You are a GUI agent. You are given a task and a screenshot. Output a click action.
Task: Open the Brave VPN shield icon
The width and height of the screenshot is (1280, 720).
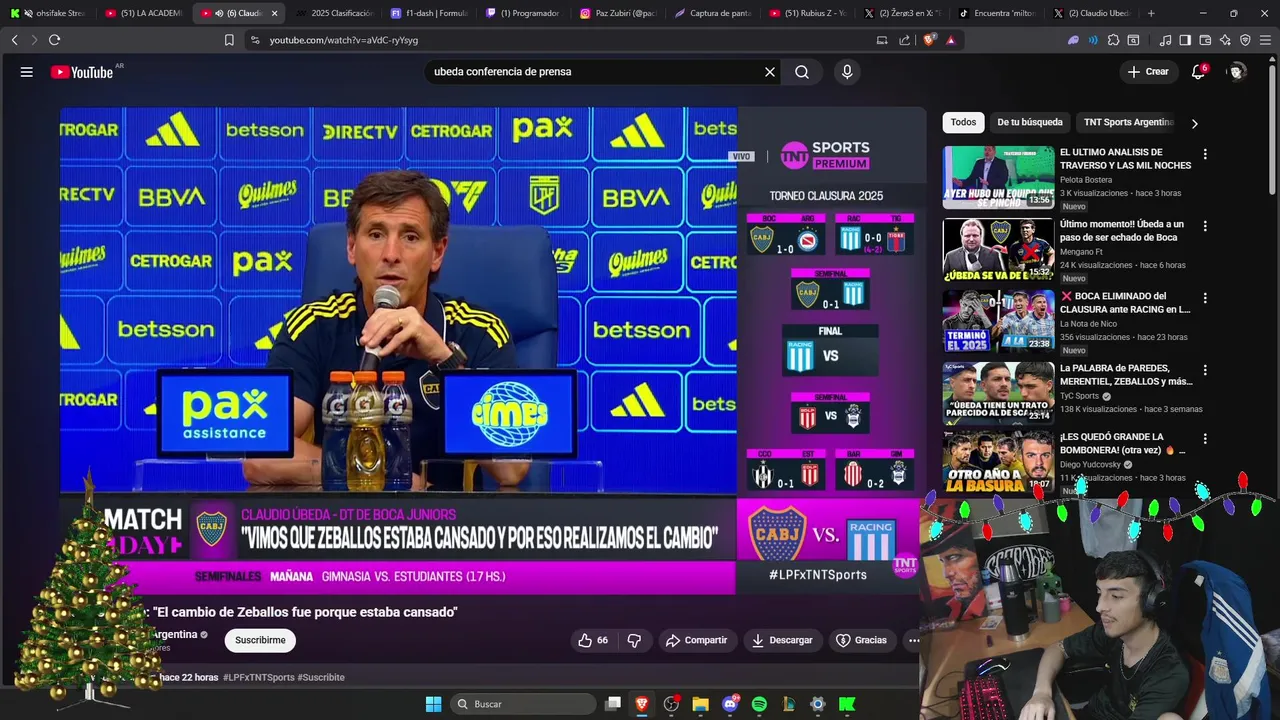click(1245, 40)
